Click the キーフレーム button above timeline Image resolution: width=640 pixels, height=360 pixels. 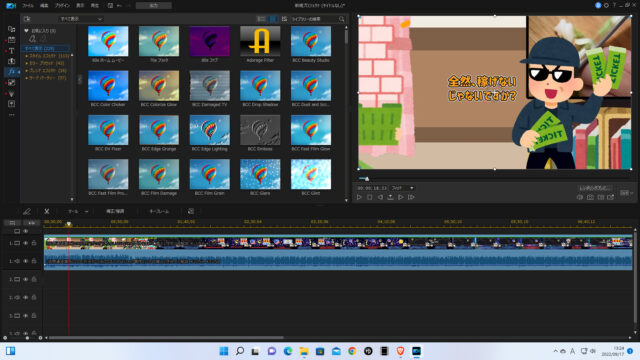tap(159, 211)
